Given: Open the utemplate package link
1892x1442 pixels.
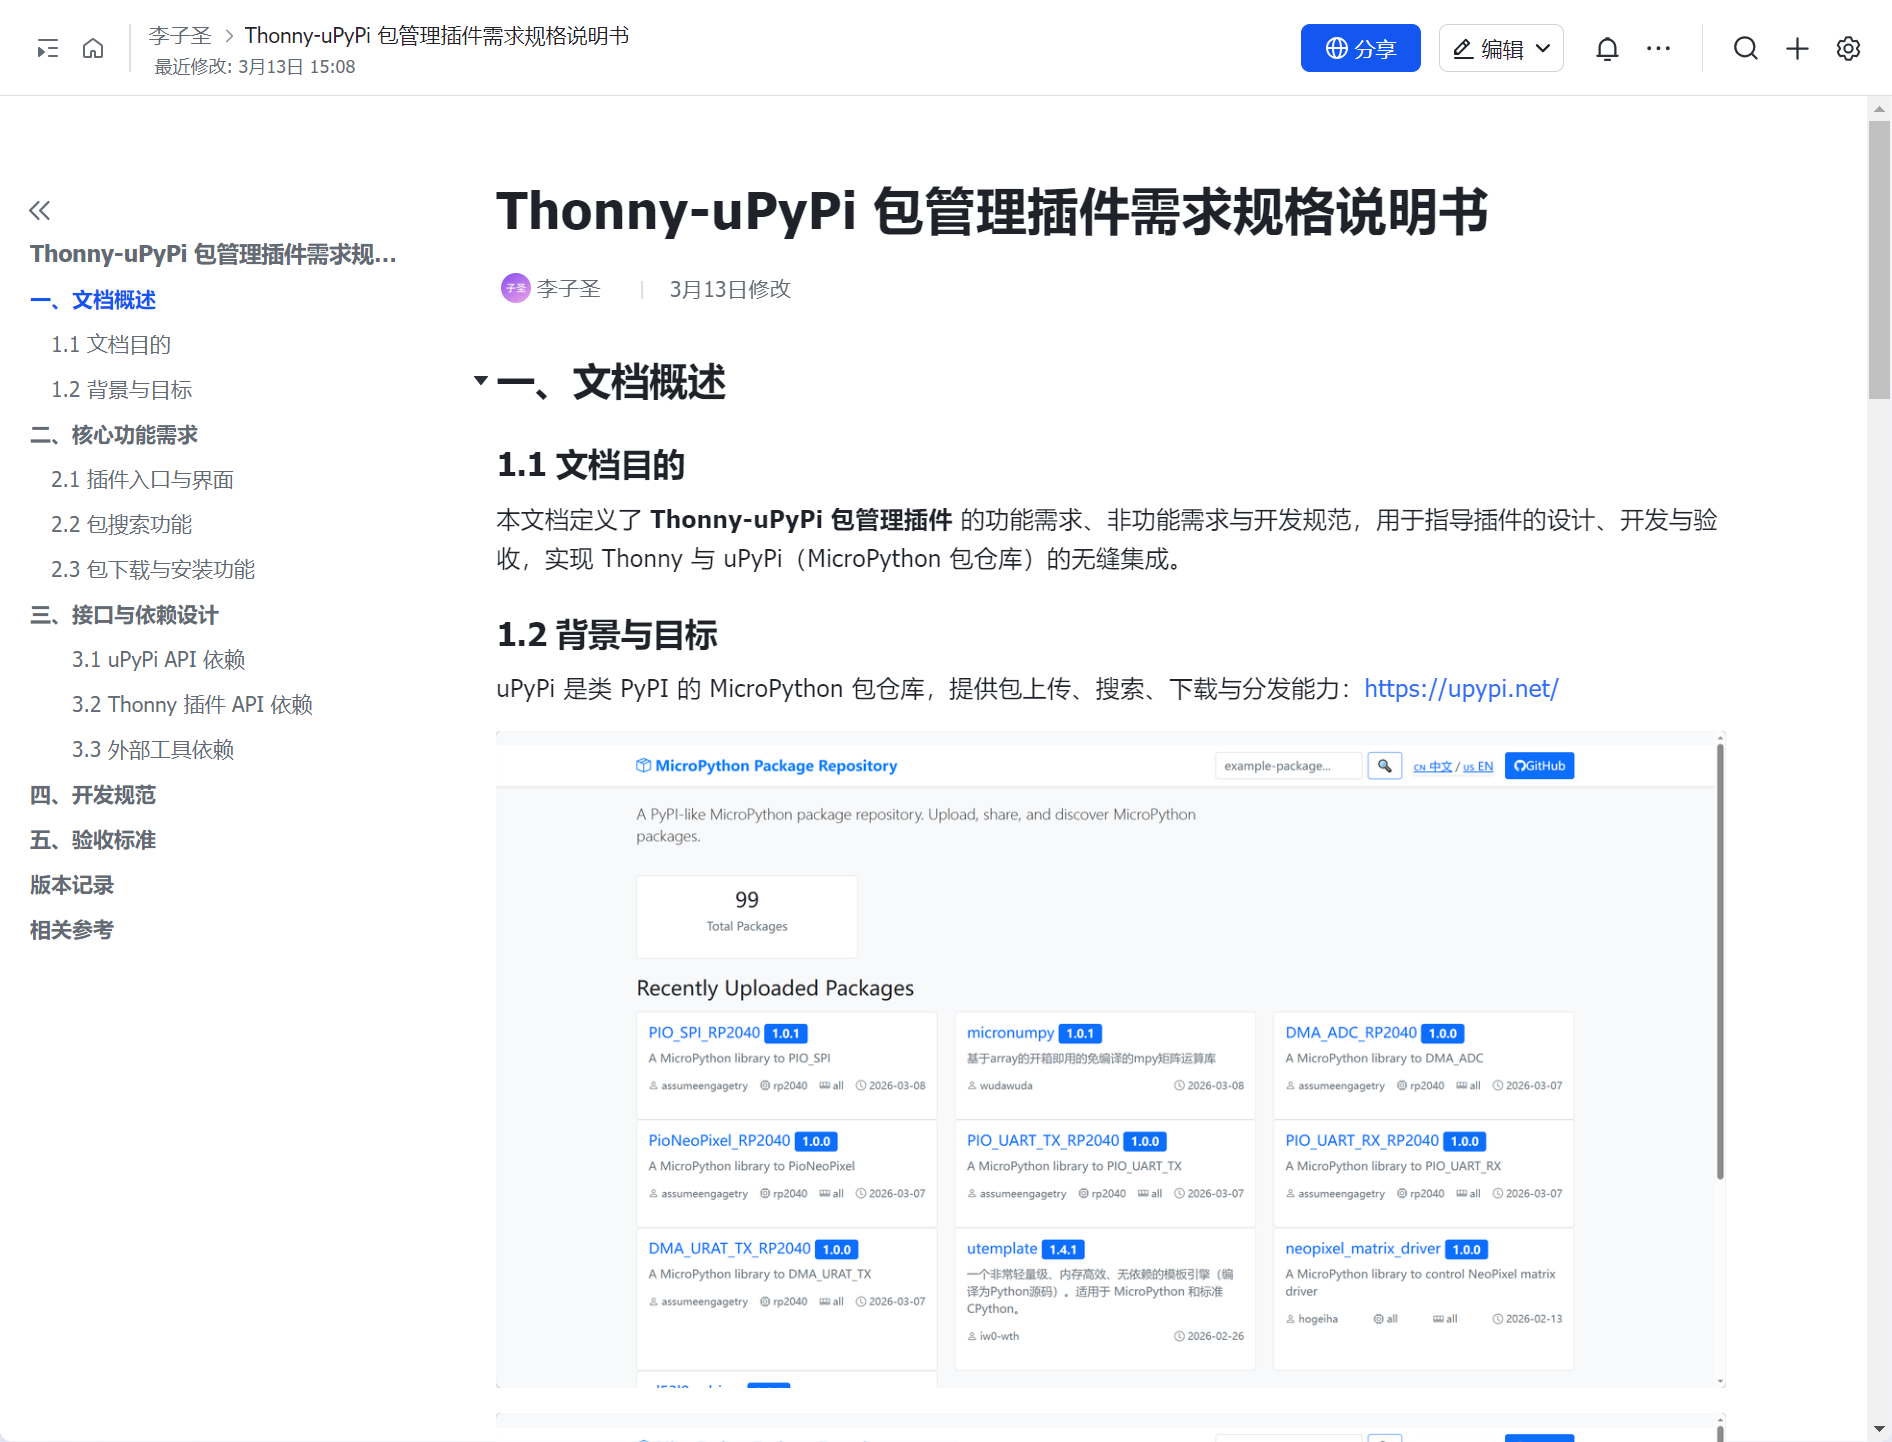Looking at the screenshot, I should coord(1002,1249).
